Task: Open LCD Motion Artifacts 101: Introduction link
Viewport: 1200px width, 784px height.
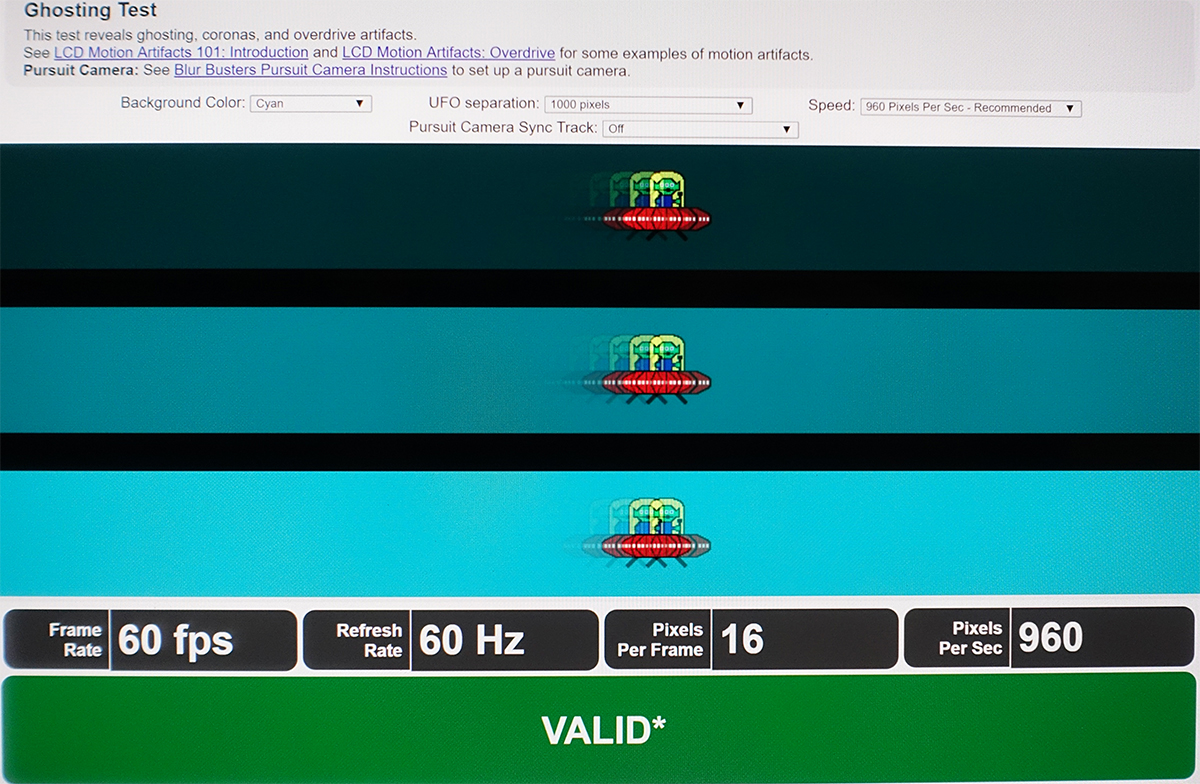Action: (181, 52)
